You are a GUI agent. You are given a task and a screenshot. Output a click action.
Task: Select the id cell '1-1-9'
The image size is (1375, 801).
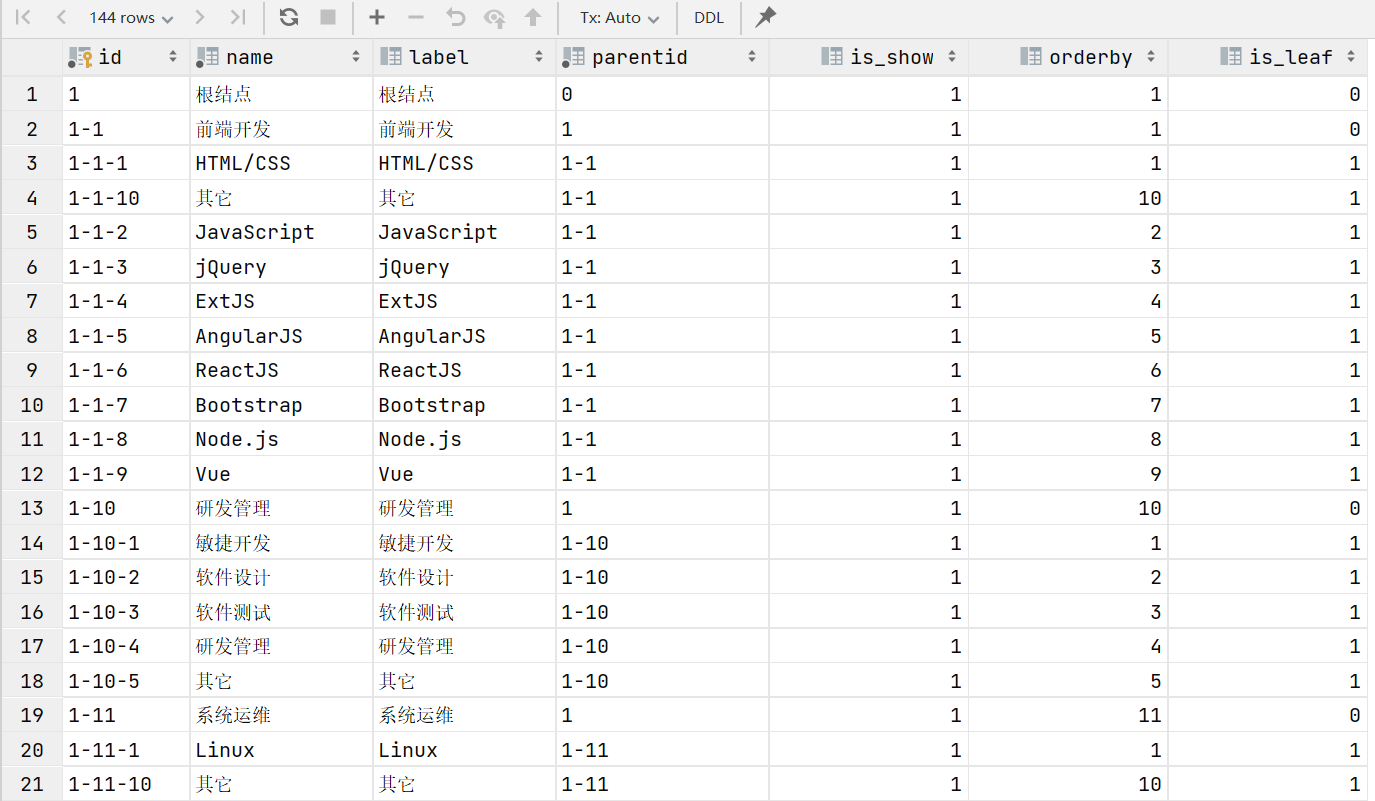click(x=126, y=474)
